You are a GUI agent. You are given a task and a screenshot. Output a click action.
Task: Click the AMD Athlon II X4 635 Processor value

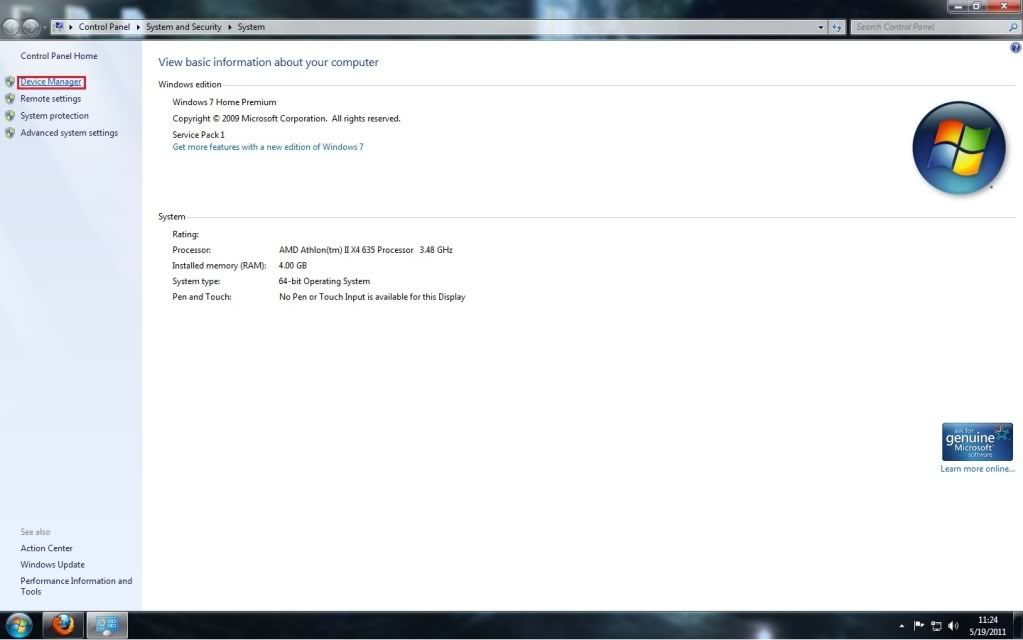366,250
